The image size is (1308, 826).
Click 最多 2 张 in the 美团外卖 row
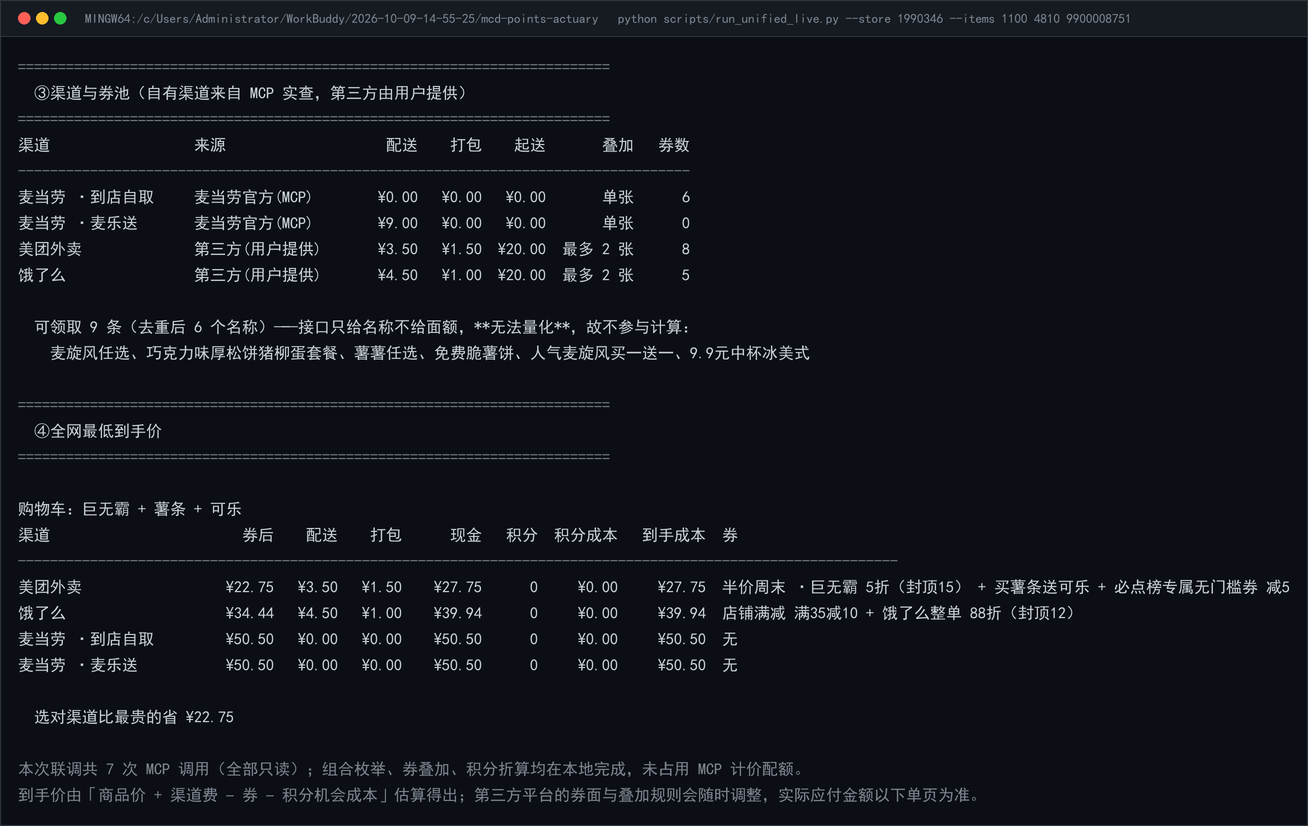click(x=598, y=249)
